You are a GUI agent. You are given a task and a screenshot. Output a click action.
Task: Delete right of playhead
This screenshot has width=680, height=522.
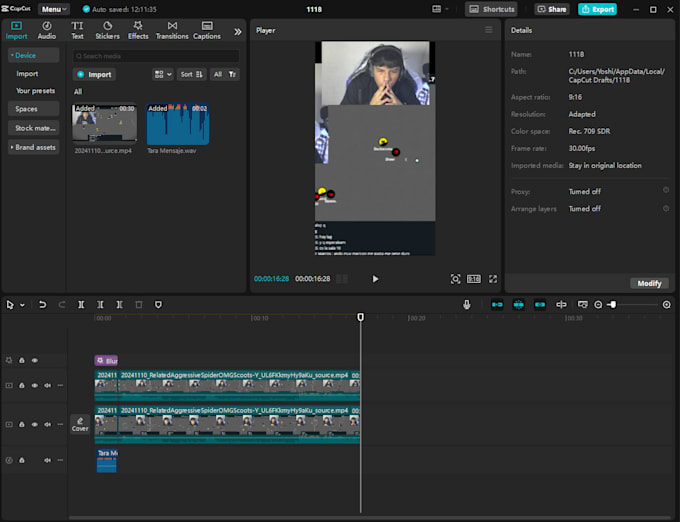[119, 305]
